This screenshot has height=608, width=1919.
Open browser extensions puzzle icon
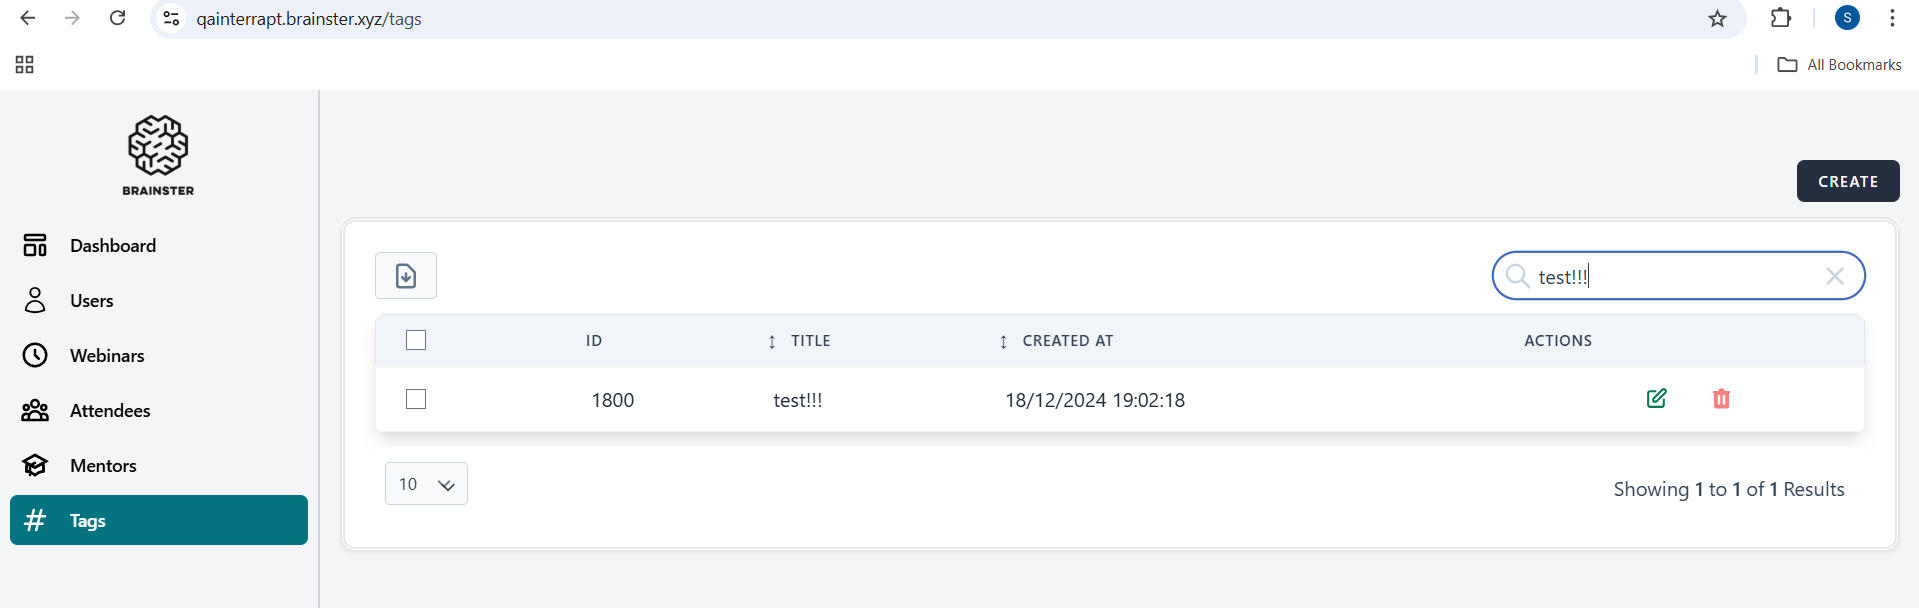(1781, 18)
